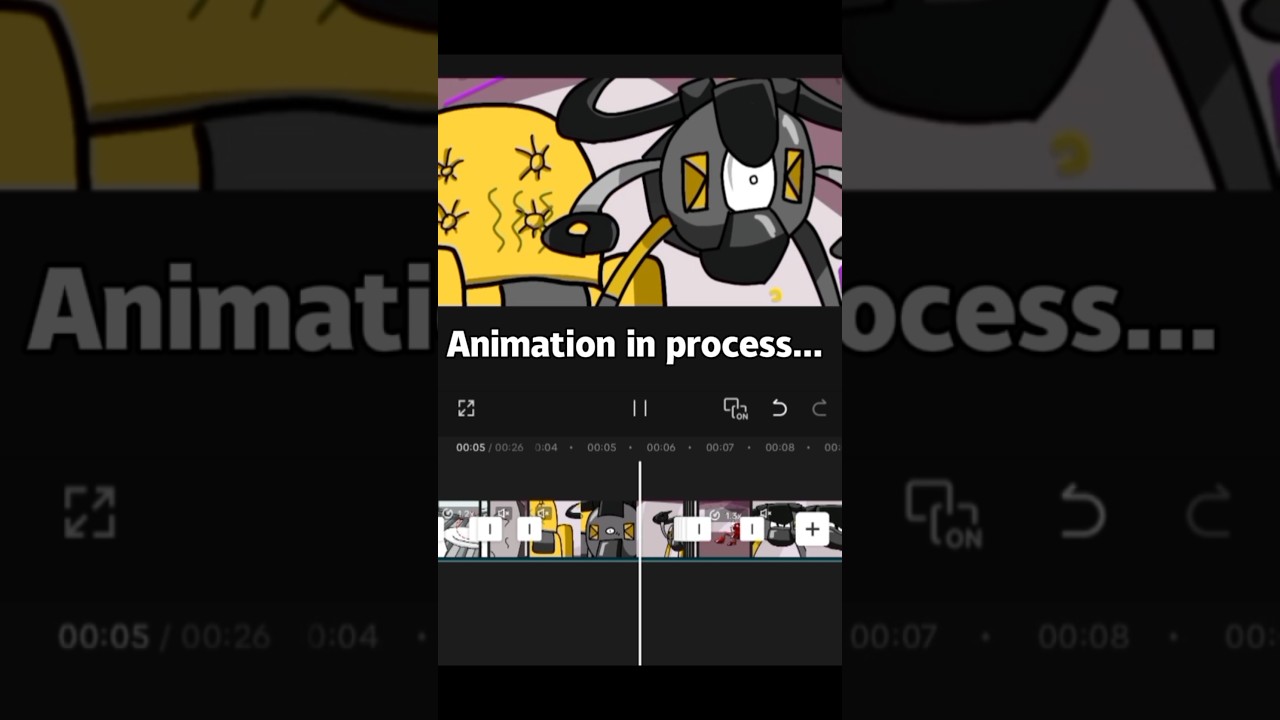This screenshot has height=720, width=1280.
Task: Open the fullscreen preview icon
Action: (466, 408)
